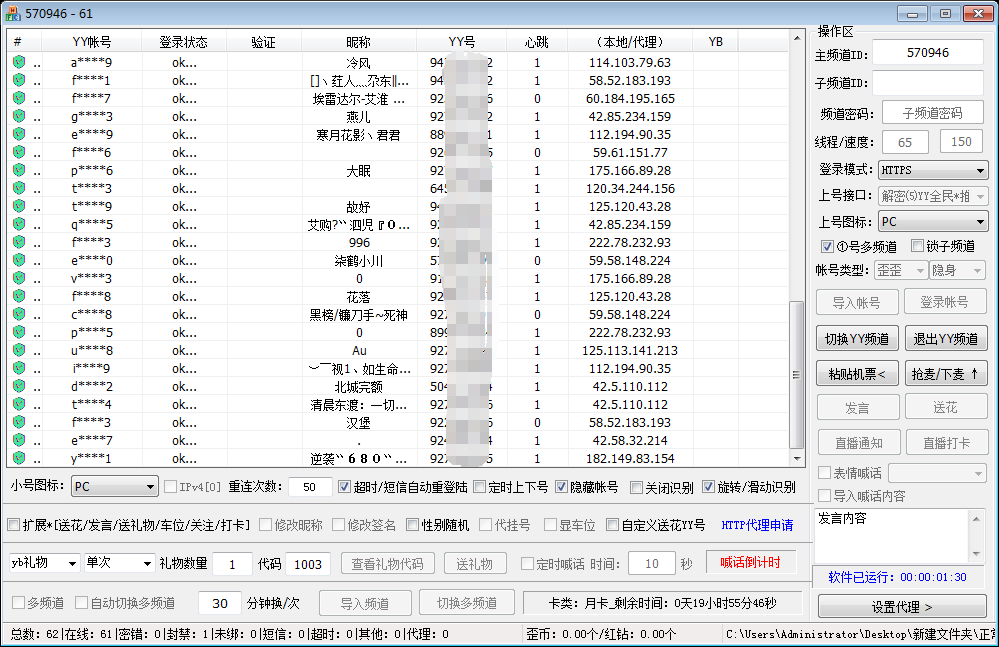This screenshot has width=999, height=647.
Task: Select nickname cell 黑榜/镰刀手~死神
Action: 359,315
